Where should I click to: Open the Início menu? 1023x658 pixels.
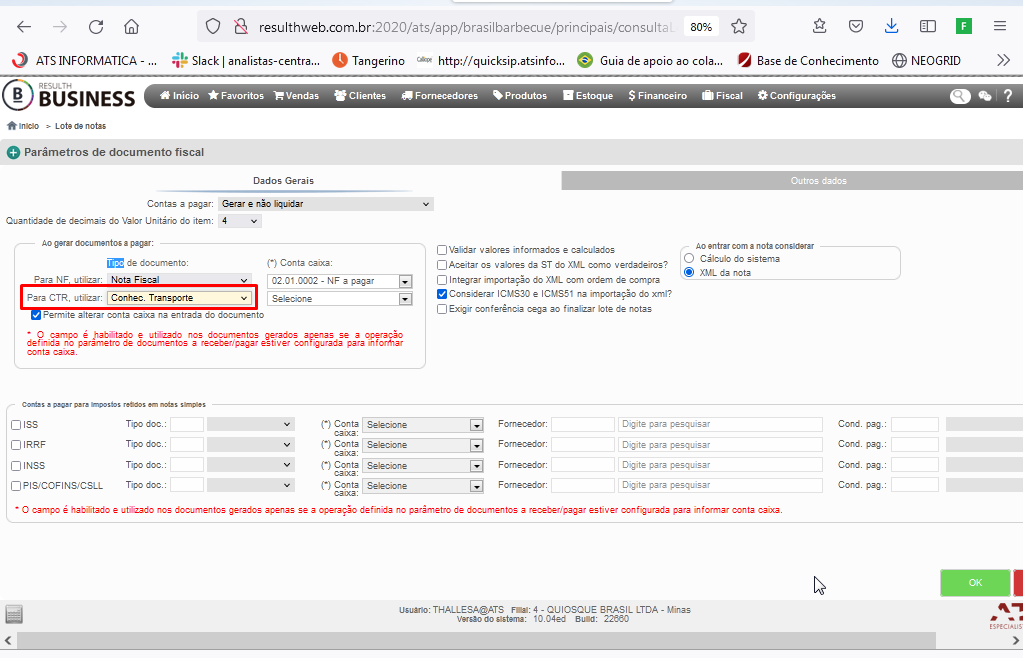pos(179,96)
